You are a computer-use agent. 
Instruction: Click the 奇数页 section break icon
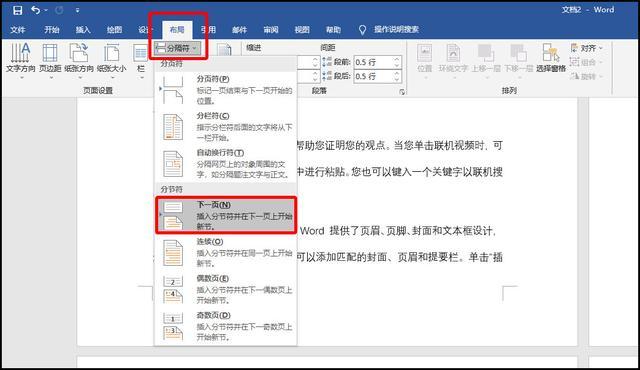tap(173, 326)
